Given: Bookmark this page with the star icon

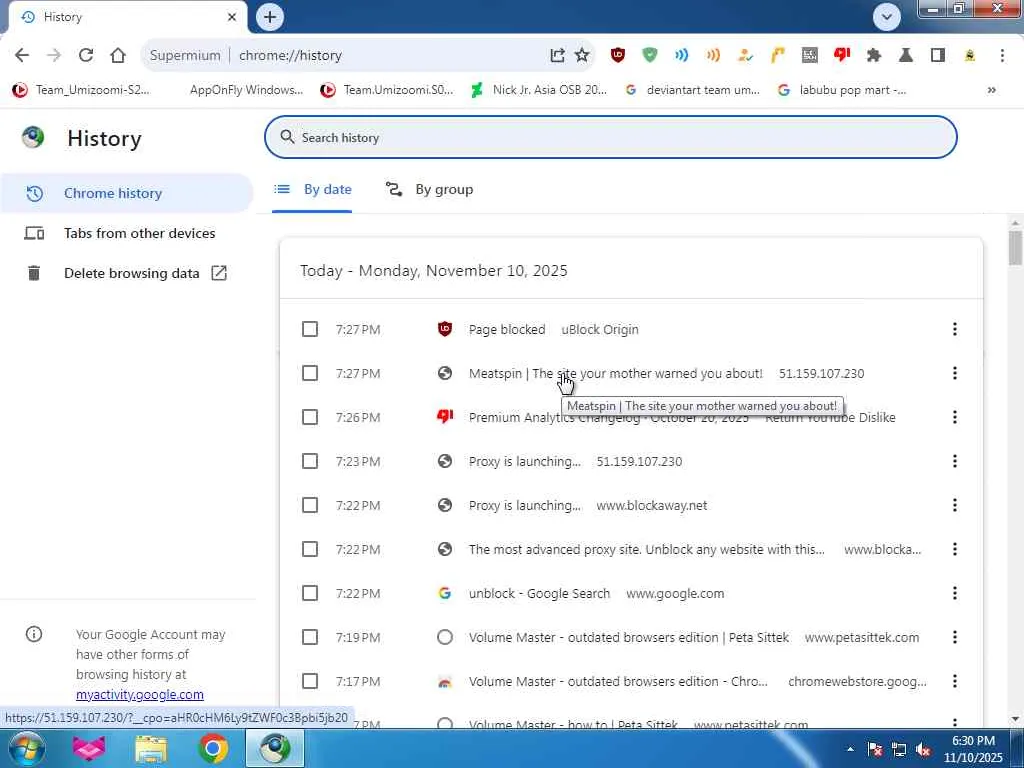Looking at the screenshot, I should tap(582, 56).
